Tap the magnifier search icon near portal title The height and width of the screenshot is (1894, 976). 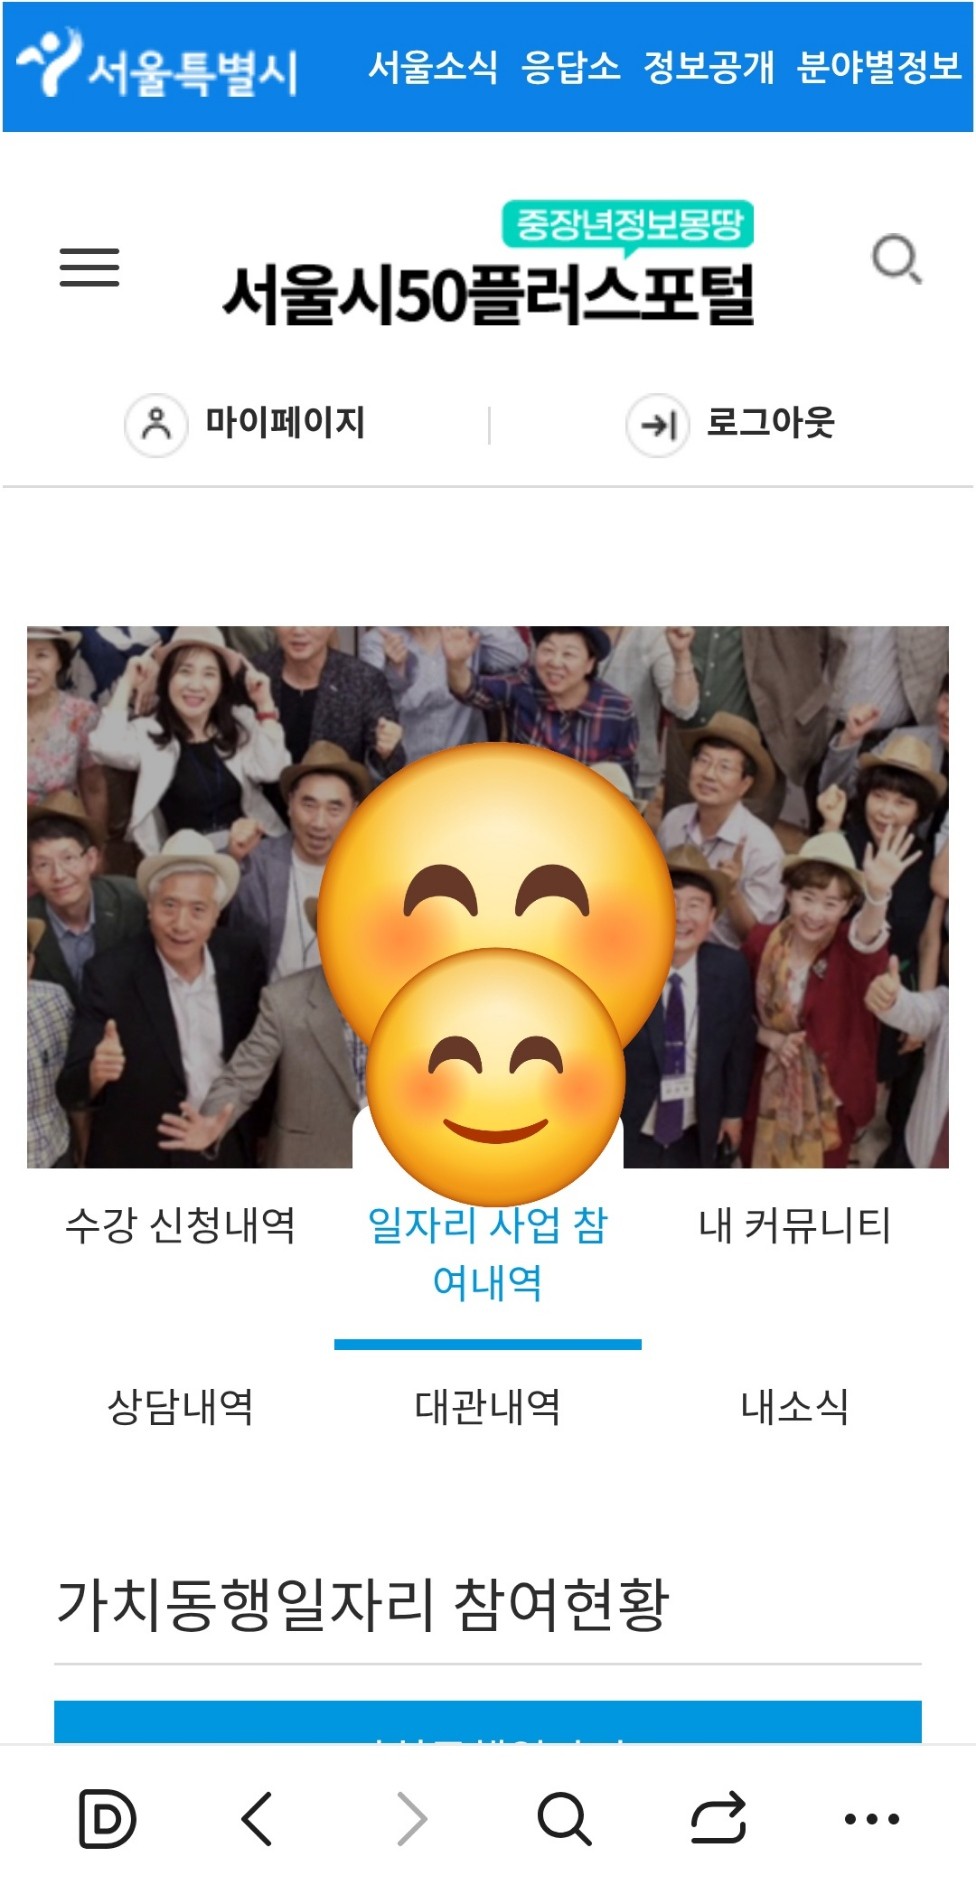896,260
